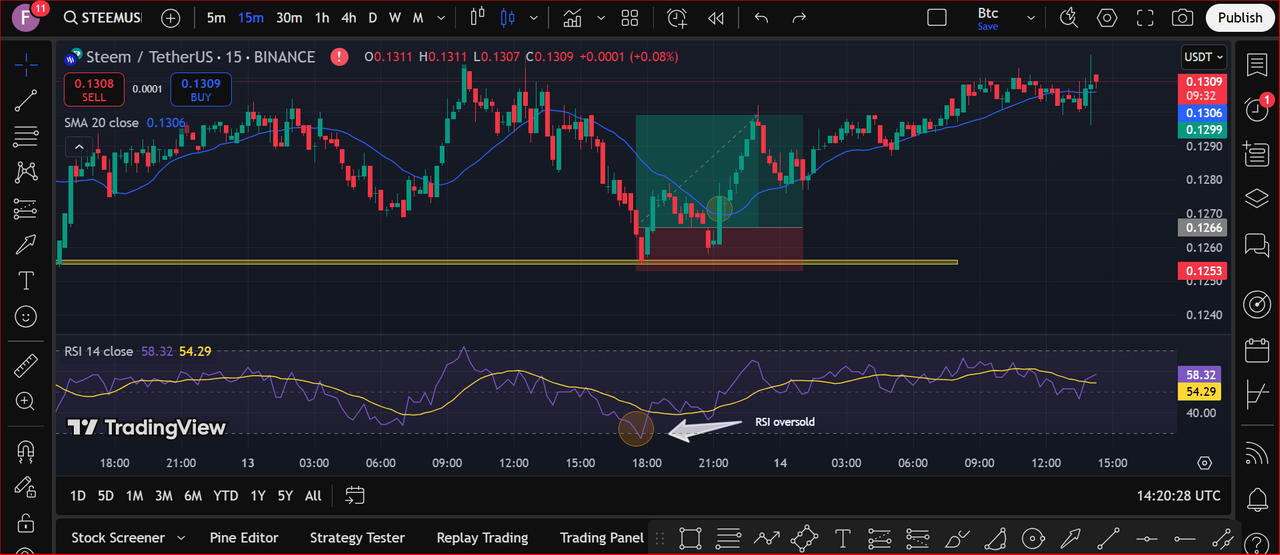This screenshot has height=555, width=1280.
Task: Open the Strategy Tester tab
Action: tap(357, 537)
